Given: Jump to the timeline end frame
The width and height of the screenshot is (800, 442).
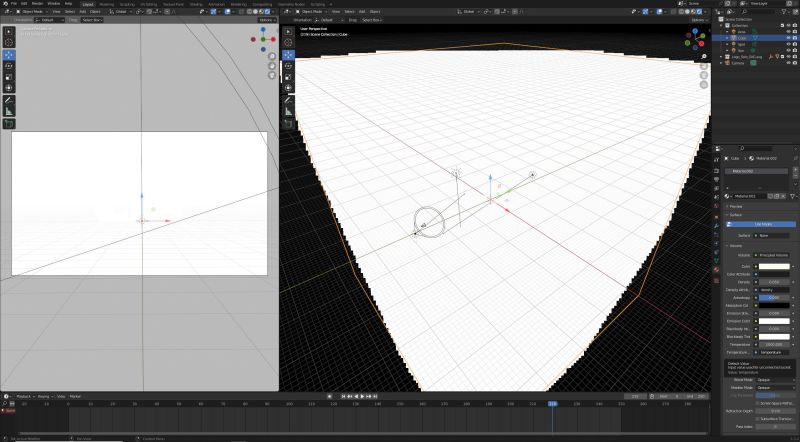Looking at the screenshot, I should [375, 396].
